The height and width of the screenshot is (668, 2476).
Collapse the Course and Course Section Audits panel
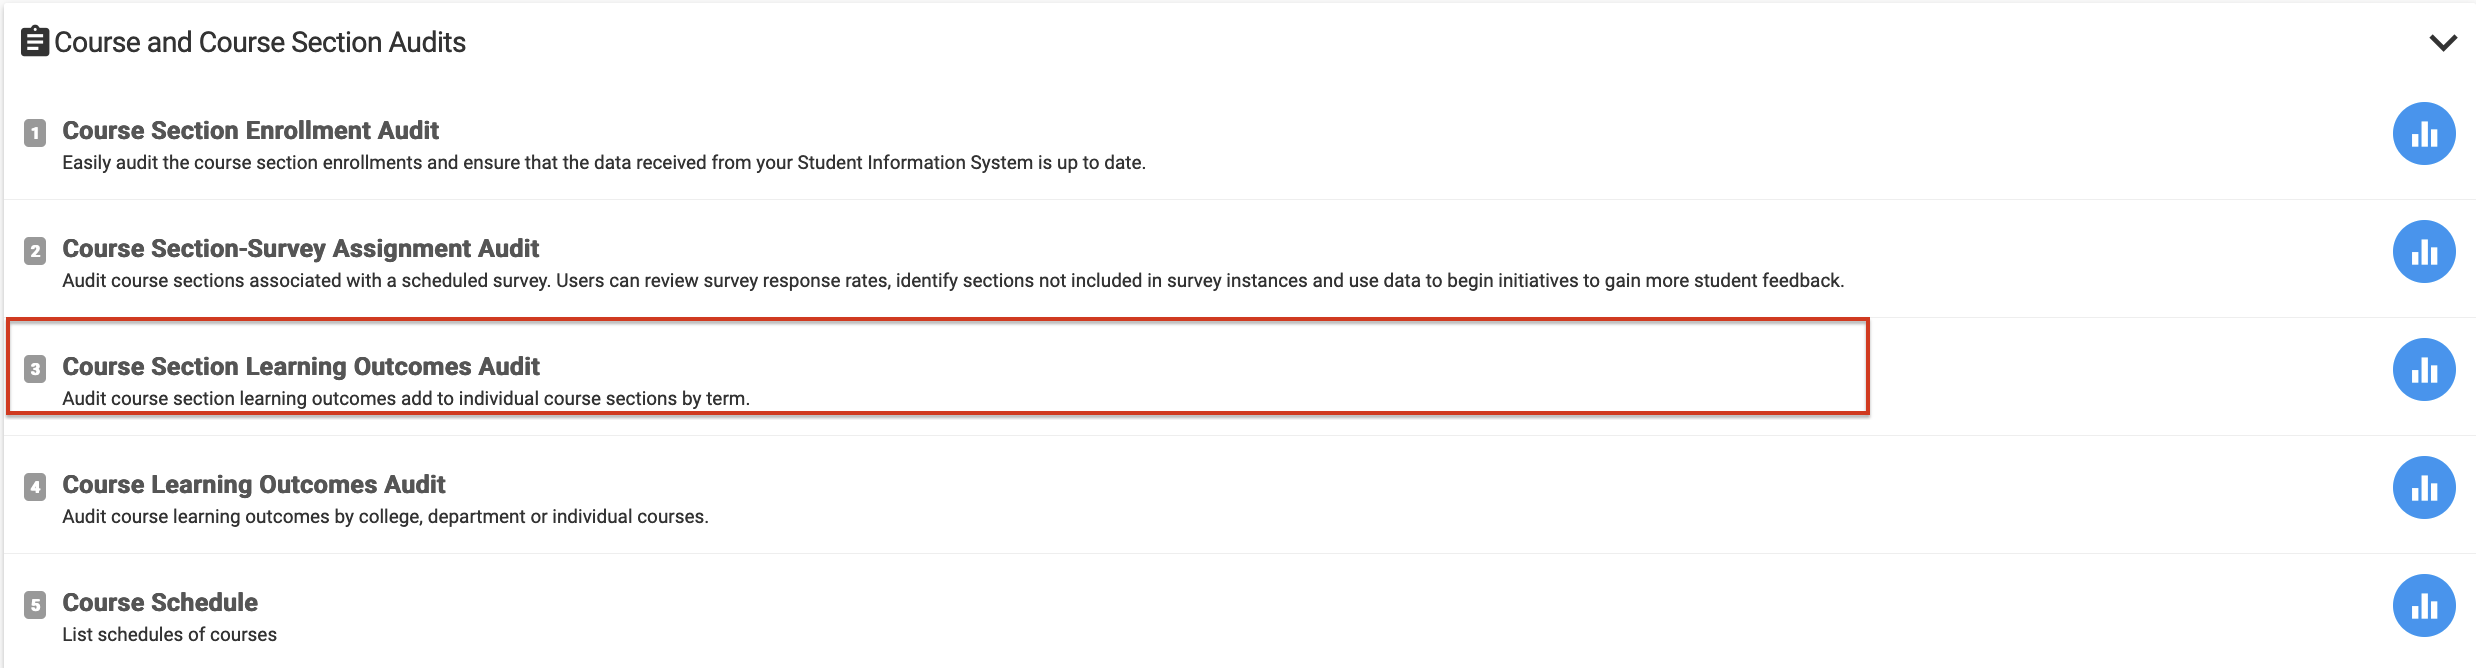click(2443, 43)
